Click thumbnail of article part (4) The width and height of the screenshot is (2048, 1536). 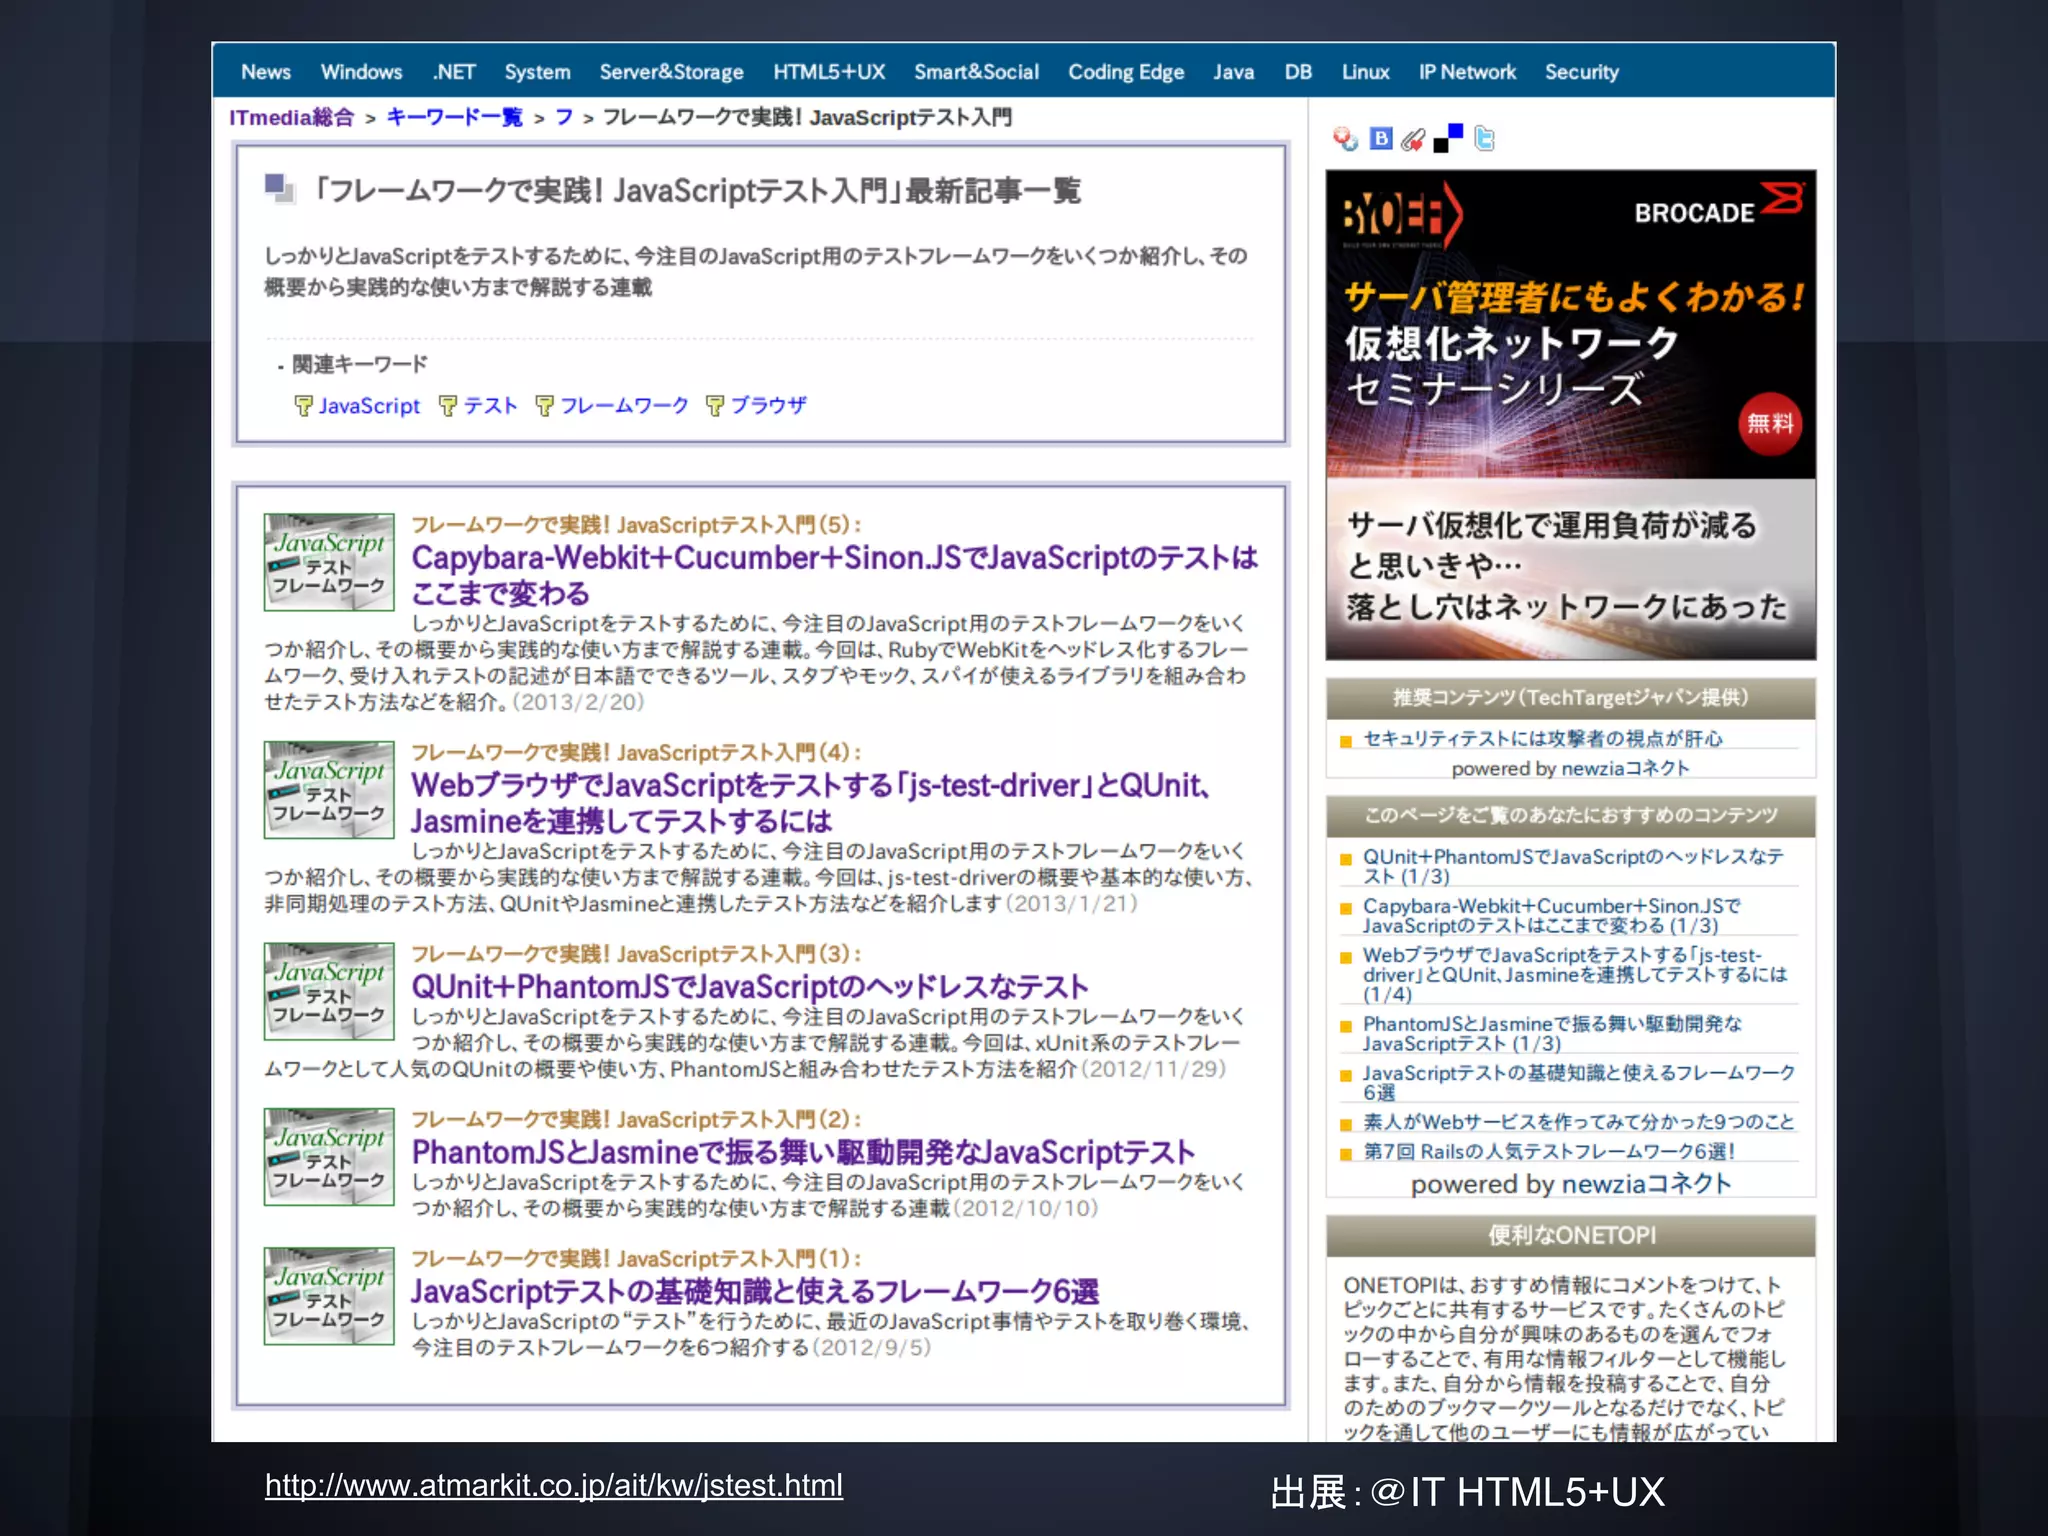tap(329, 790)
